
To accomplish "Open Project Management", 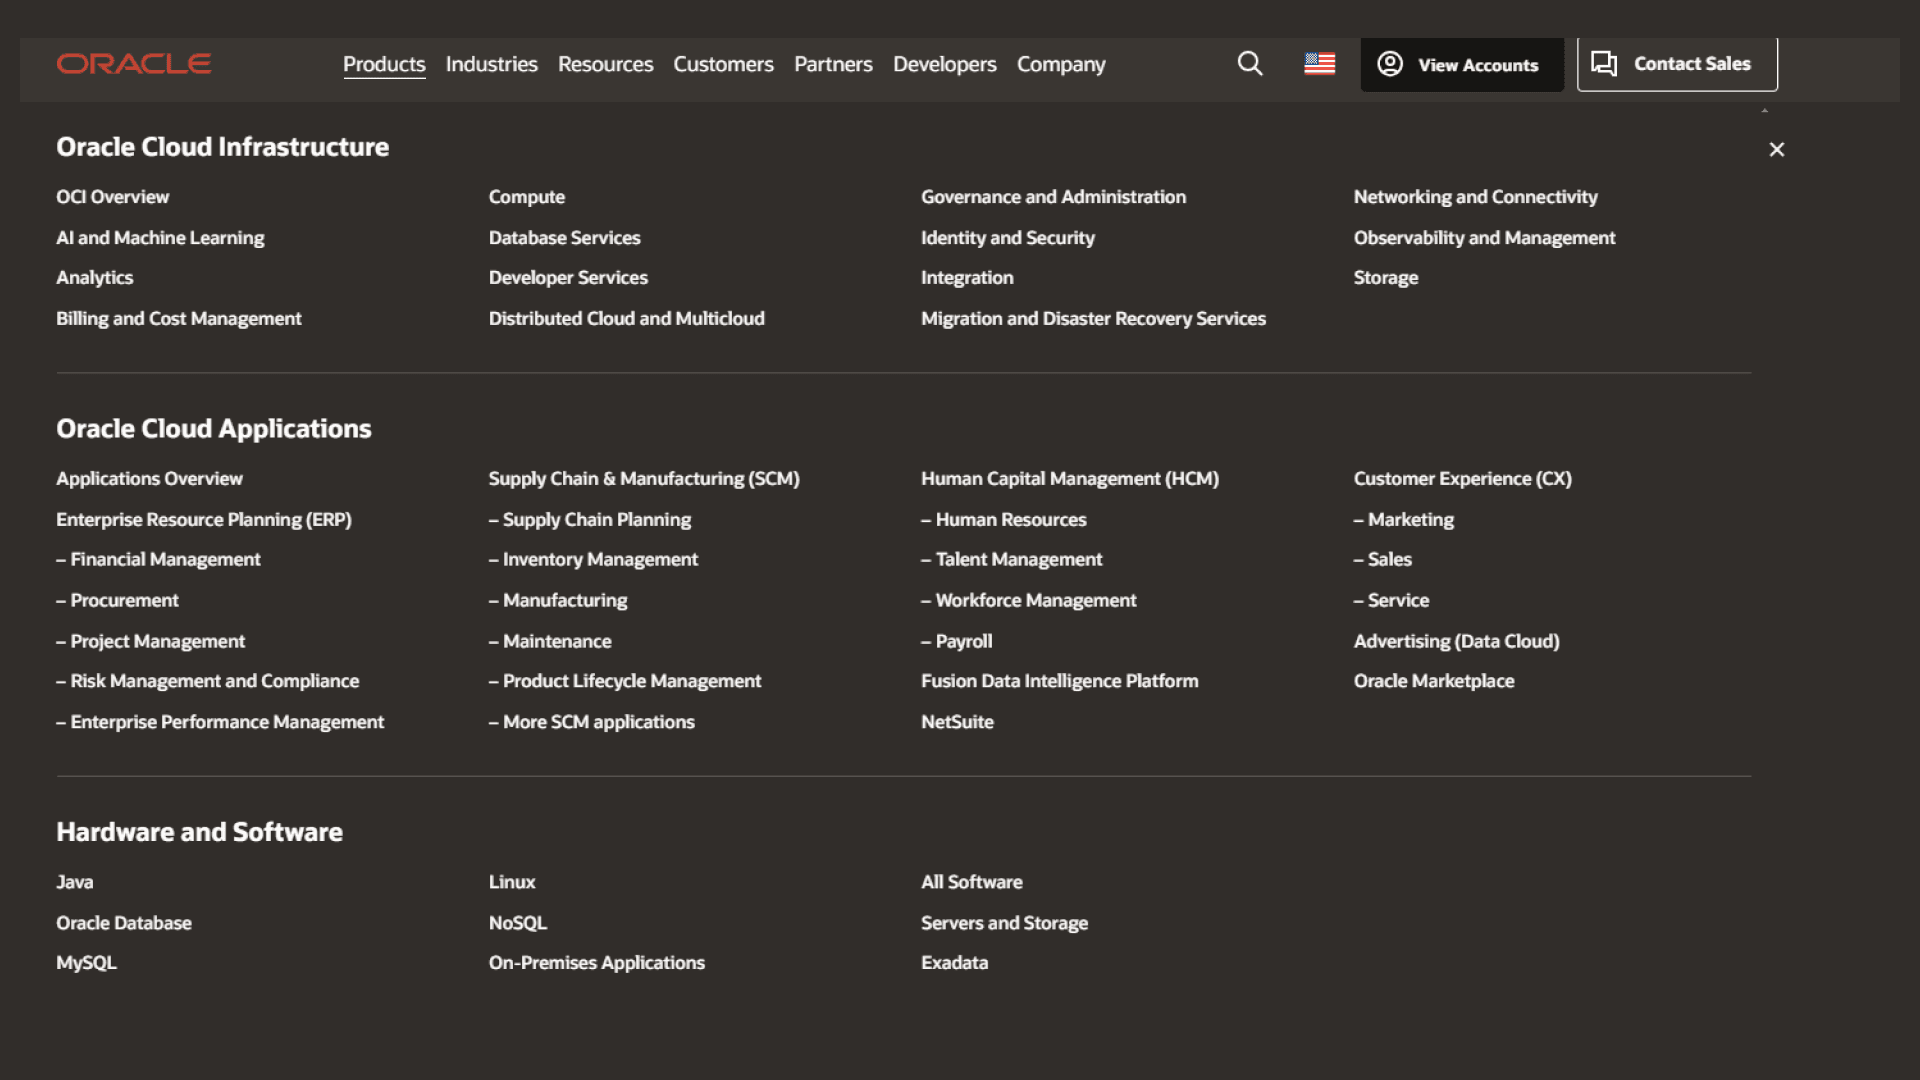I will [151, 642].
